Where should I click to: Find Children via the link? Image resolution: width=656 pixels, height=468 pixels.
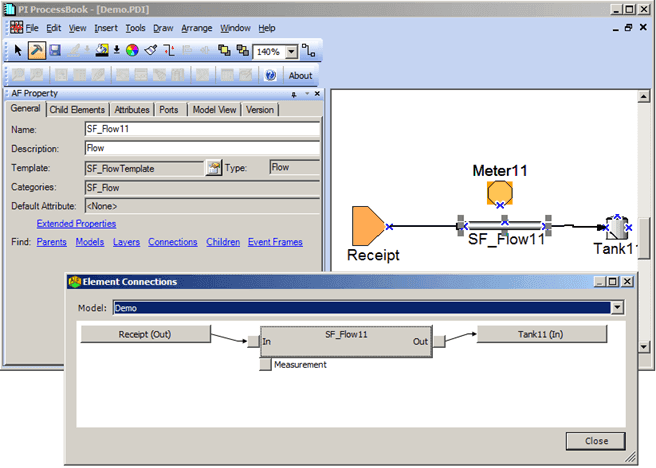[223, 242]
